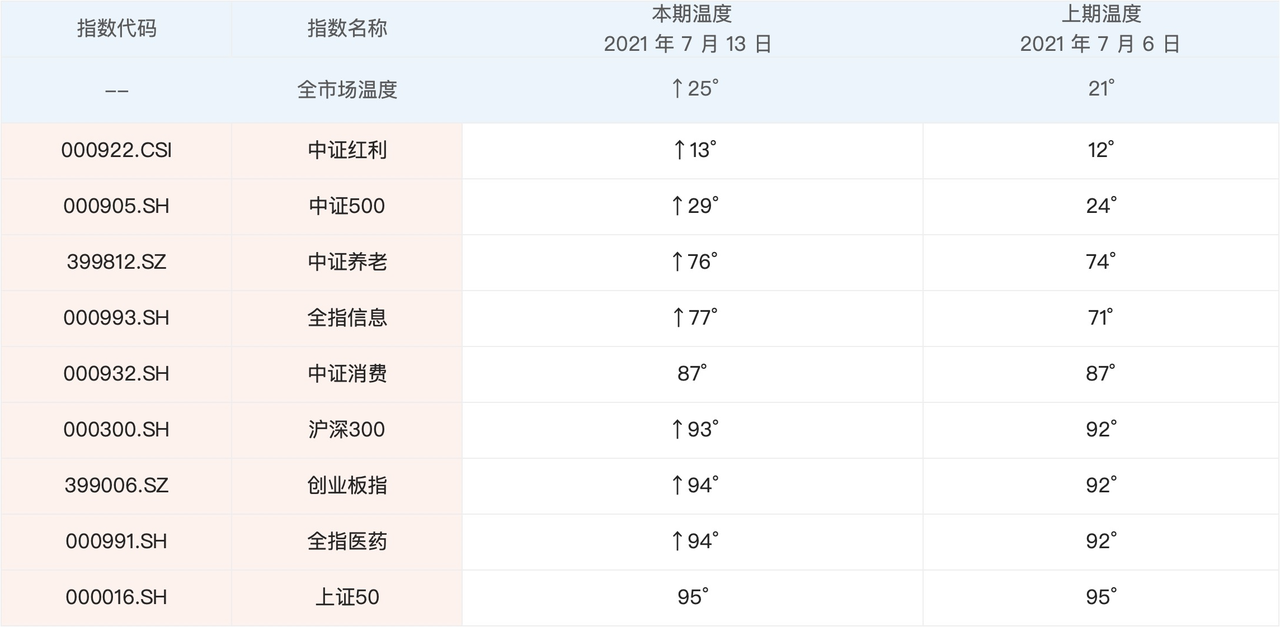
Task: Select the 全指信息 index name
Action: tap(347, 318)
